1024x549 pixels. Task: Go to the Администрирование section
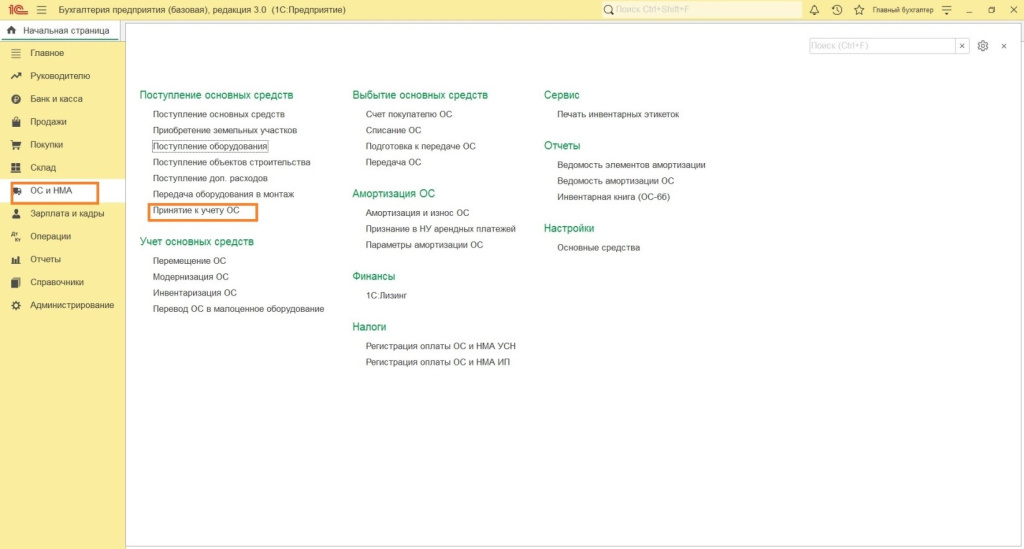(72, 305)
